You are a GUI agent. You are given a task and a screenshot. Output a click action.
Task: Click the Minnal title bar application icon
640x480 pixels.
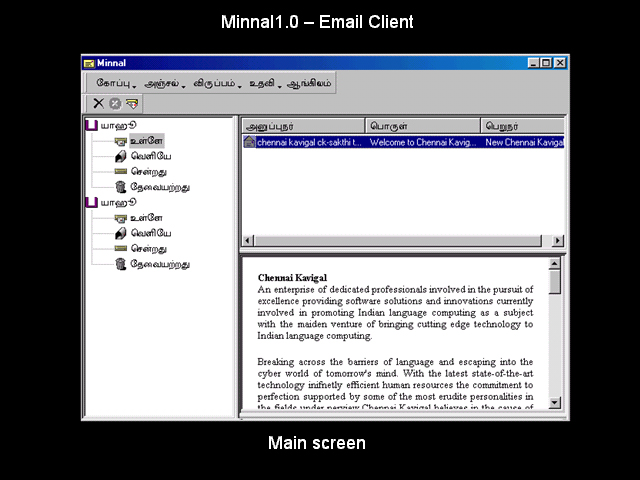[x=89, y=63]
